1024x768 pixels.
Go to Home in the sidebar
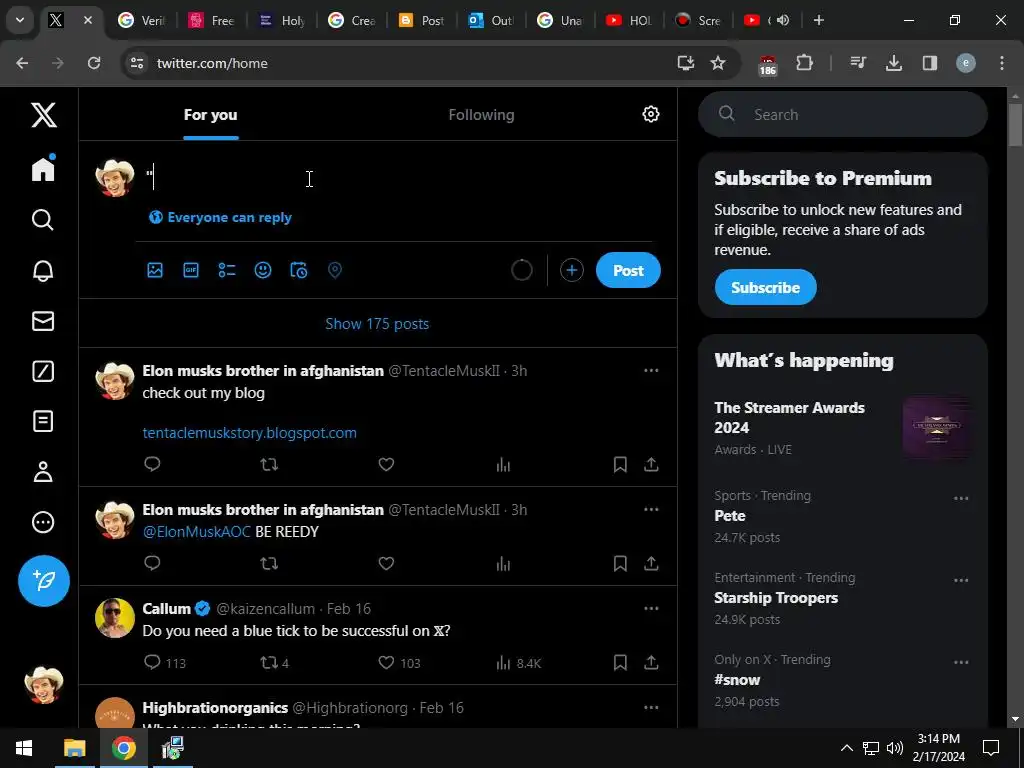pyautogui.click(x=43, y=168)
